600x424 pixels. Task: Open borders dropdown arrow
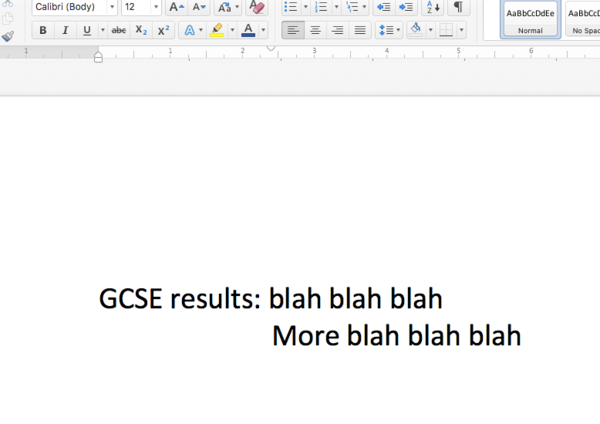click(461, 30)
